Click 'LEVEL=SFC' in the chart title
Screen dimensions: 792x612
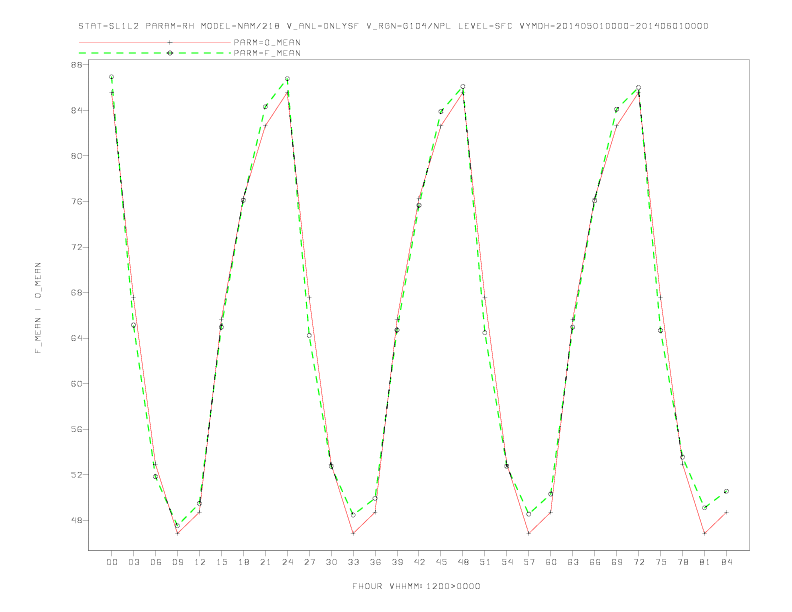pos(485,26)
